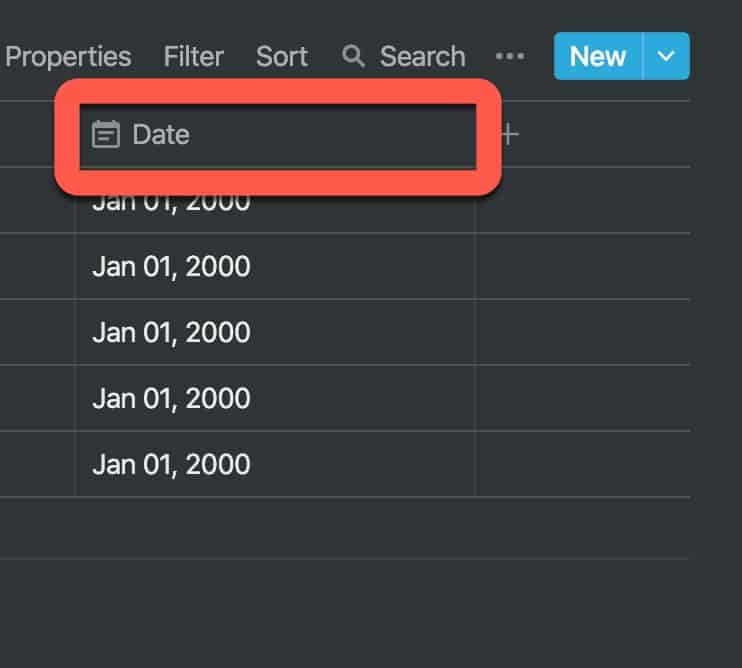Click the empty new row below the table

(344, 528)
